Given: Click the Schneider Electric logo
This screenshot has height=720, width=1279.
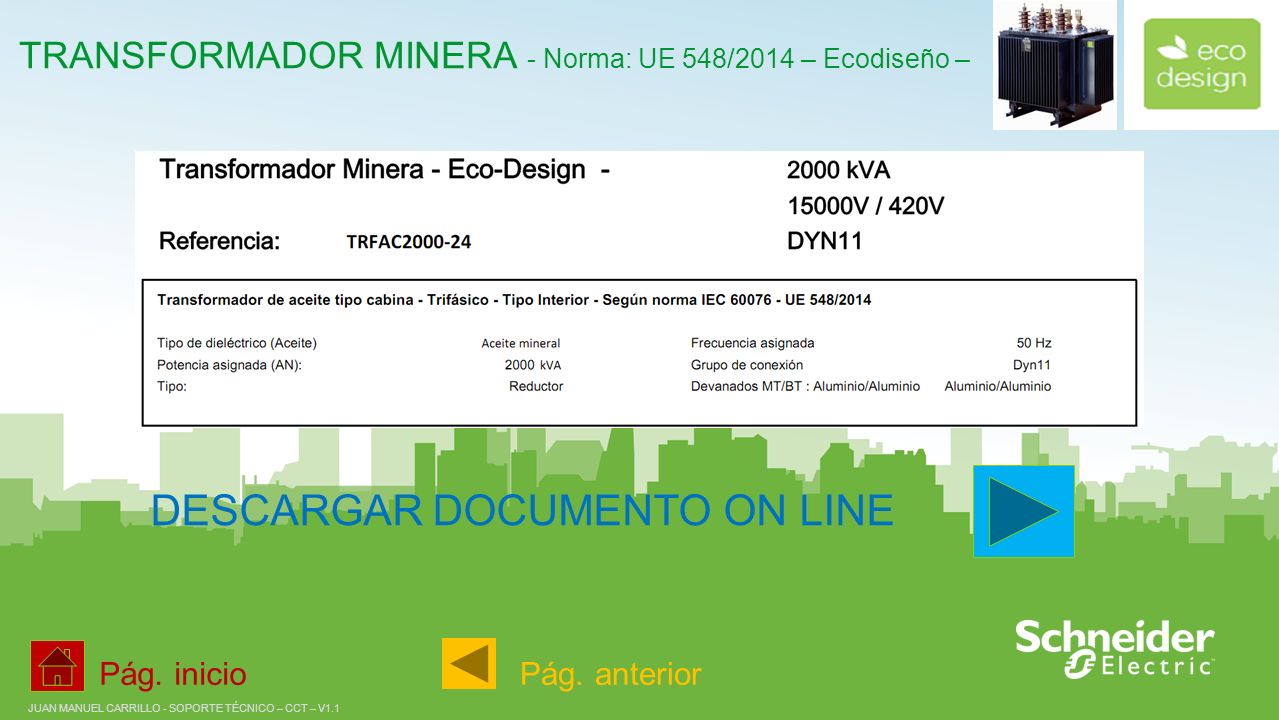Looking at the screenshot, I should tap(1115, 649).
